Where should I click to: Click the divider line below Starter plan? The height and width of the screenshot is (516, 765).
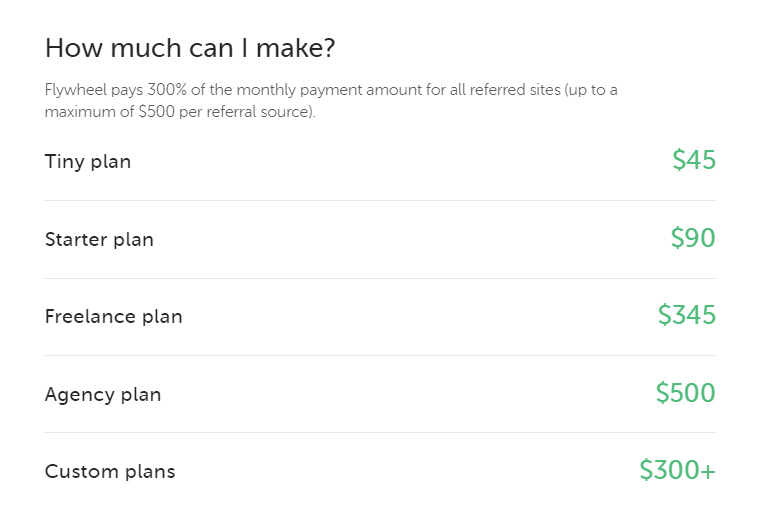click(380, 278)
